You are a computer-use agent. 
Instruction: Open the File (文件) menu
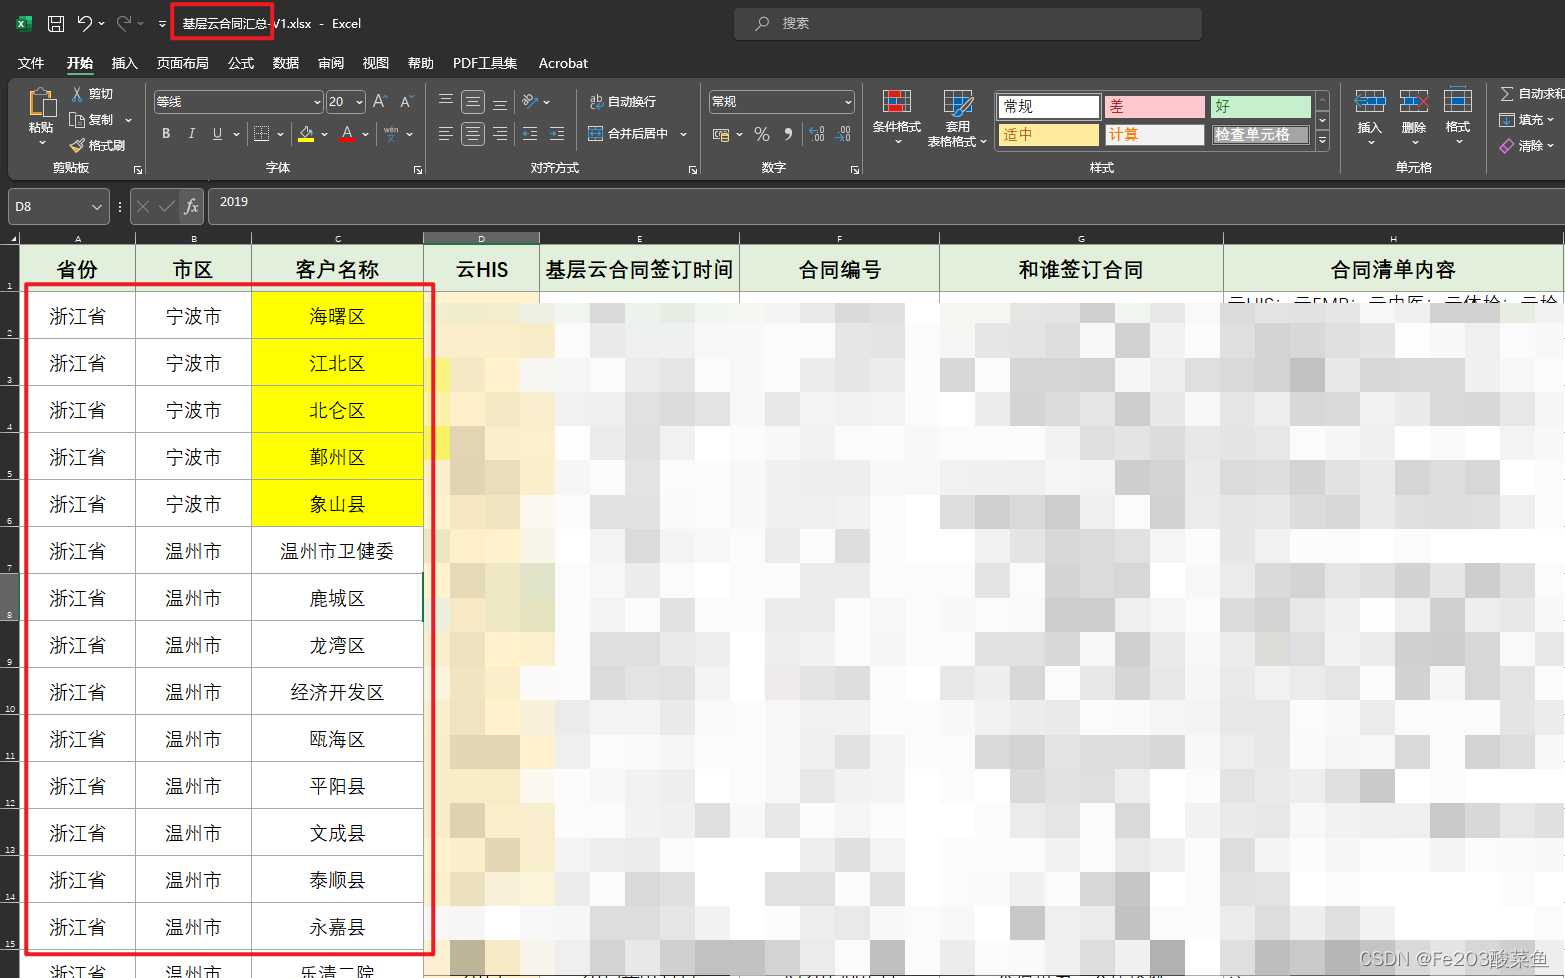(x=31, y=63)
